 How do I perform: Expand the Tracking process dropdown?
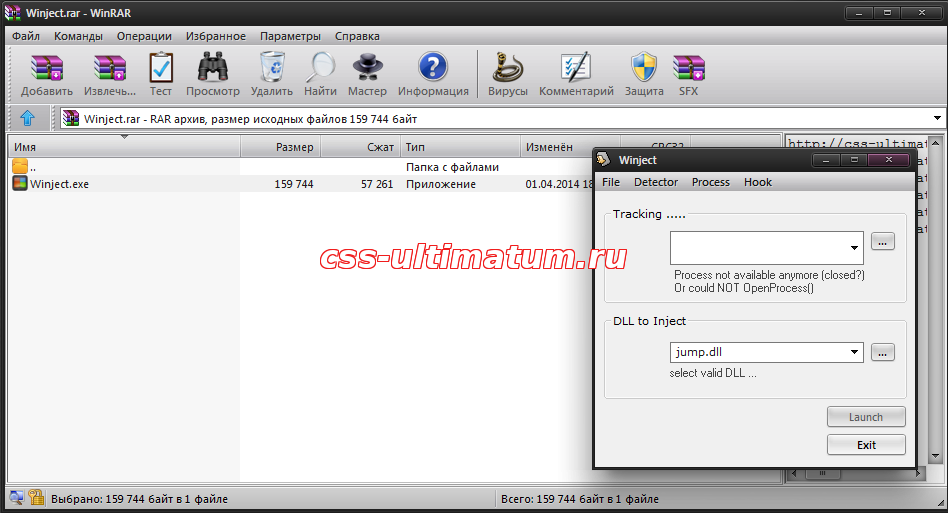tap(854, 248)
